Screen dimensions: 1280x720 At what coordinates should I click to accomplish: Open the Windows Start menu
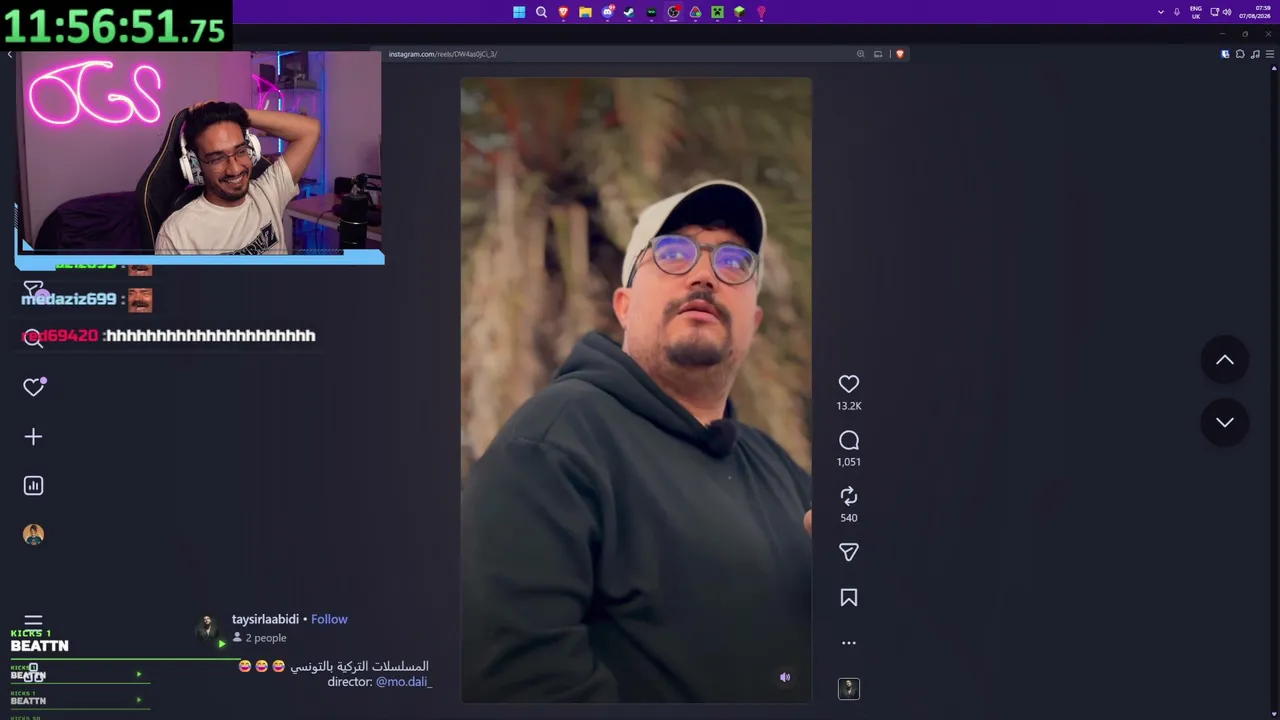pos(519,12)
